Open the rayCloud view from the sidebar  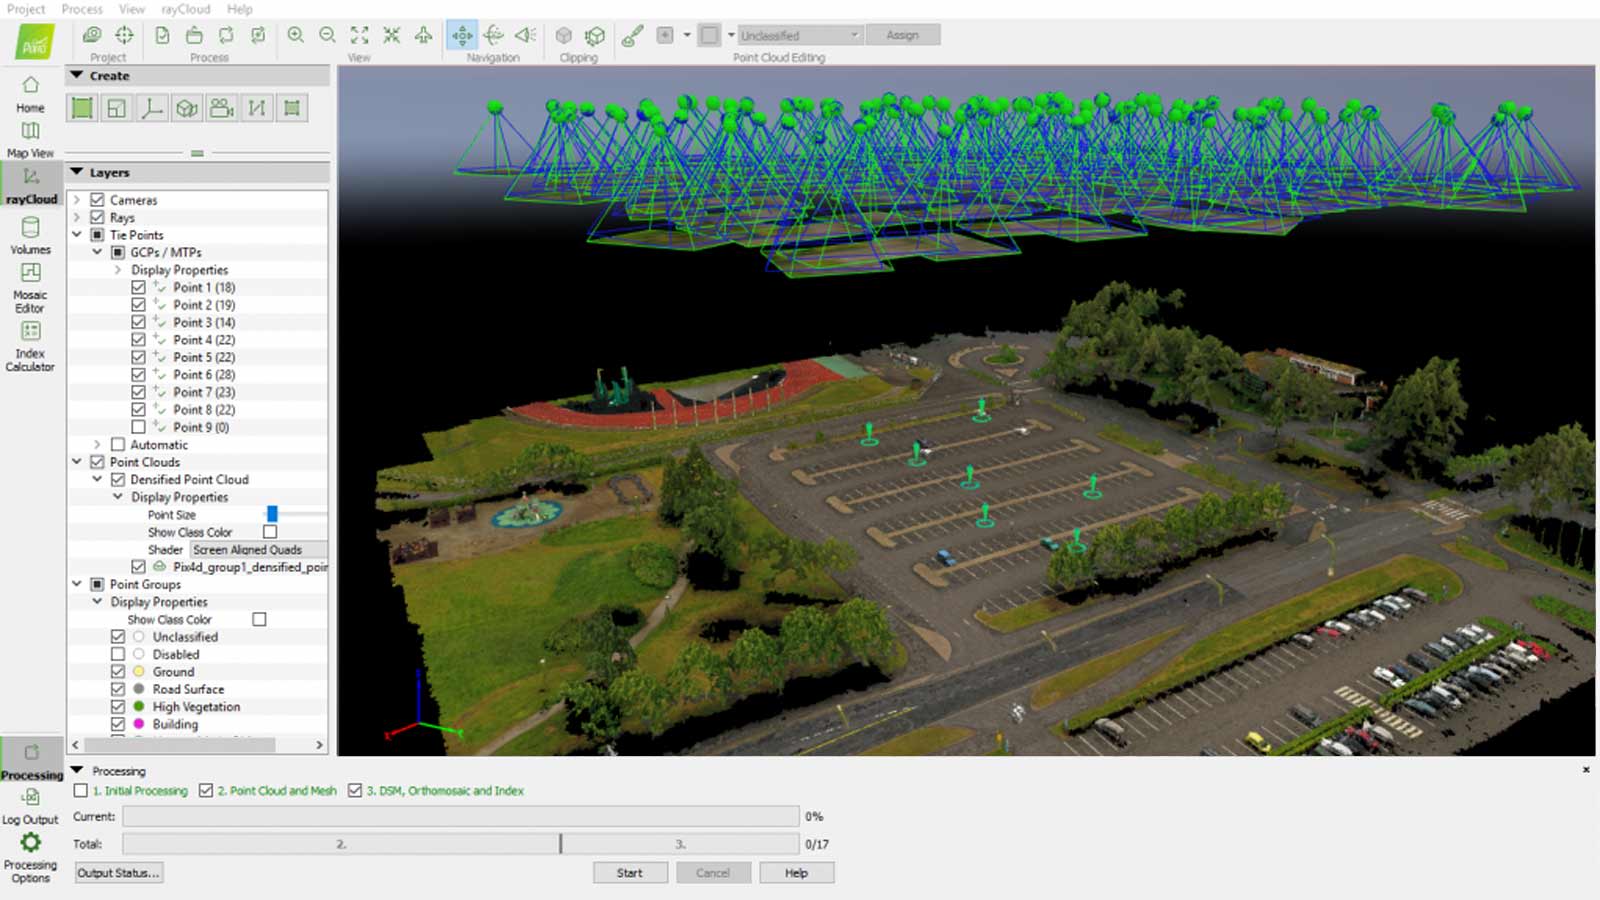click(x=30, y=185)
